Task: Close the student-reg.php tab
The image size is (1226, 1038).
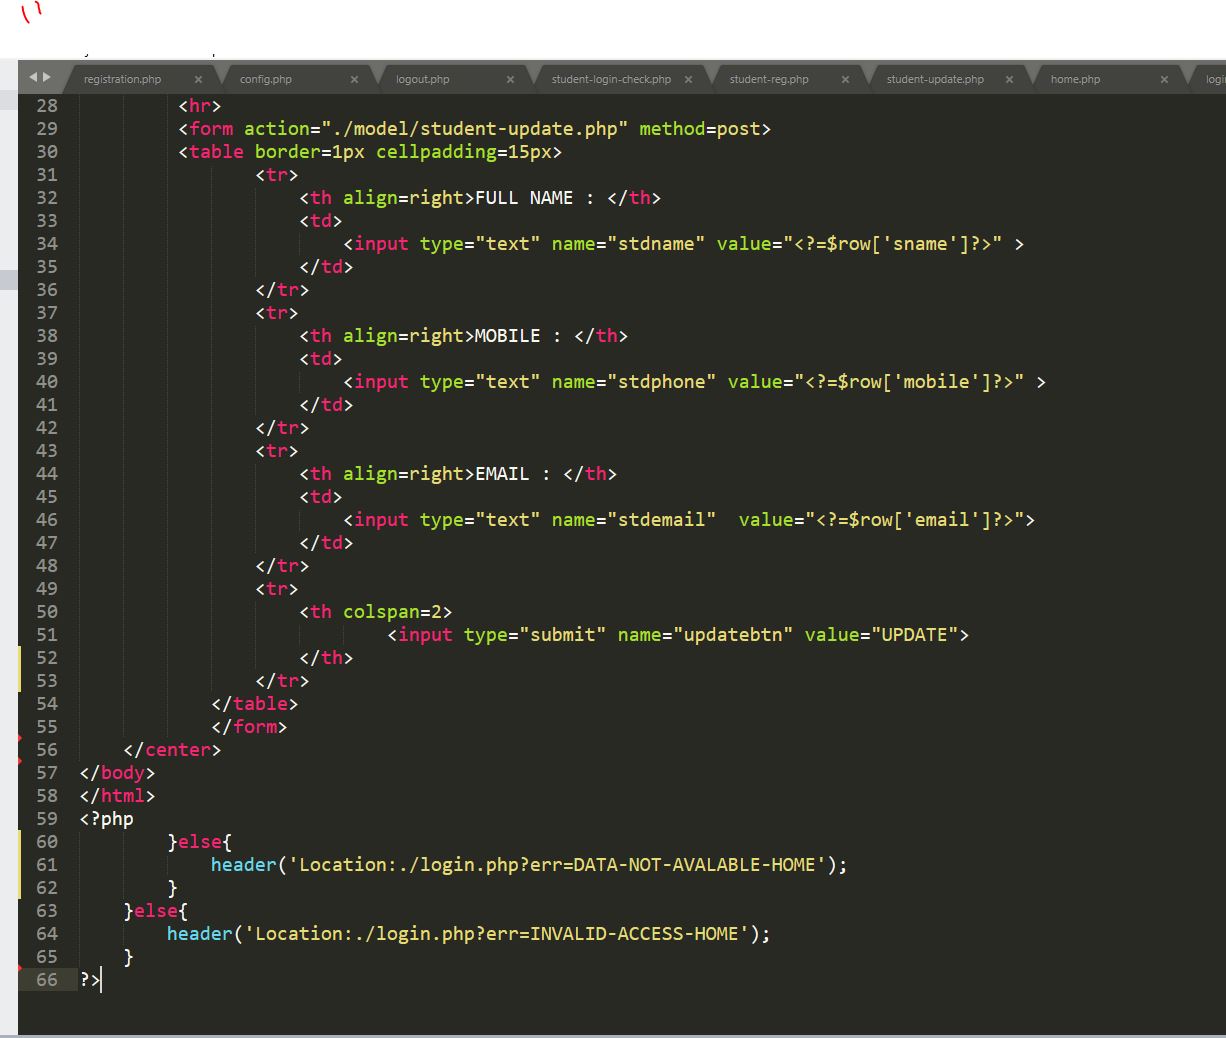Action: (845, 79)
